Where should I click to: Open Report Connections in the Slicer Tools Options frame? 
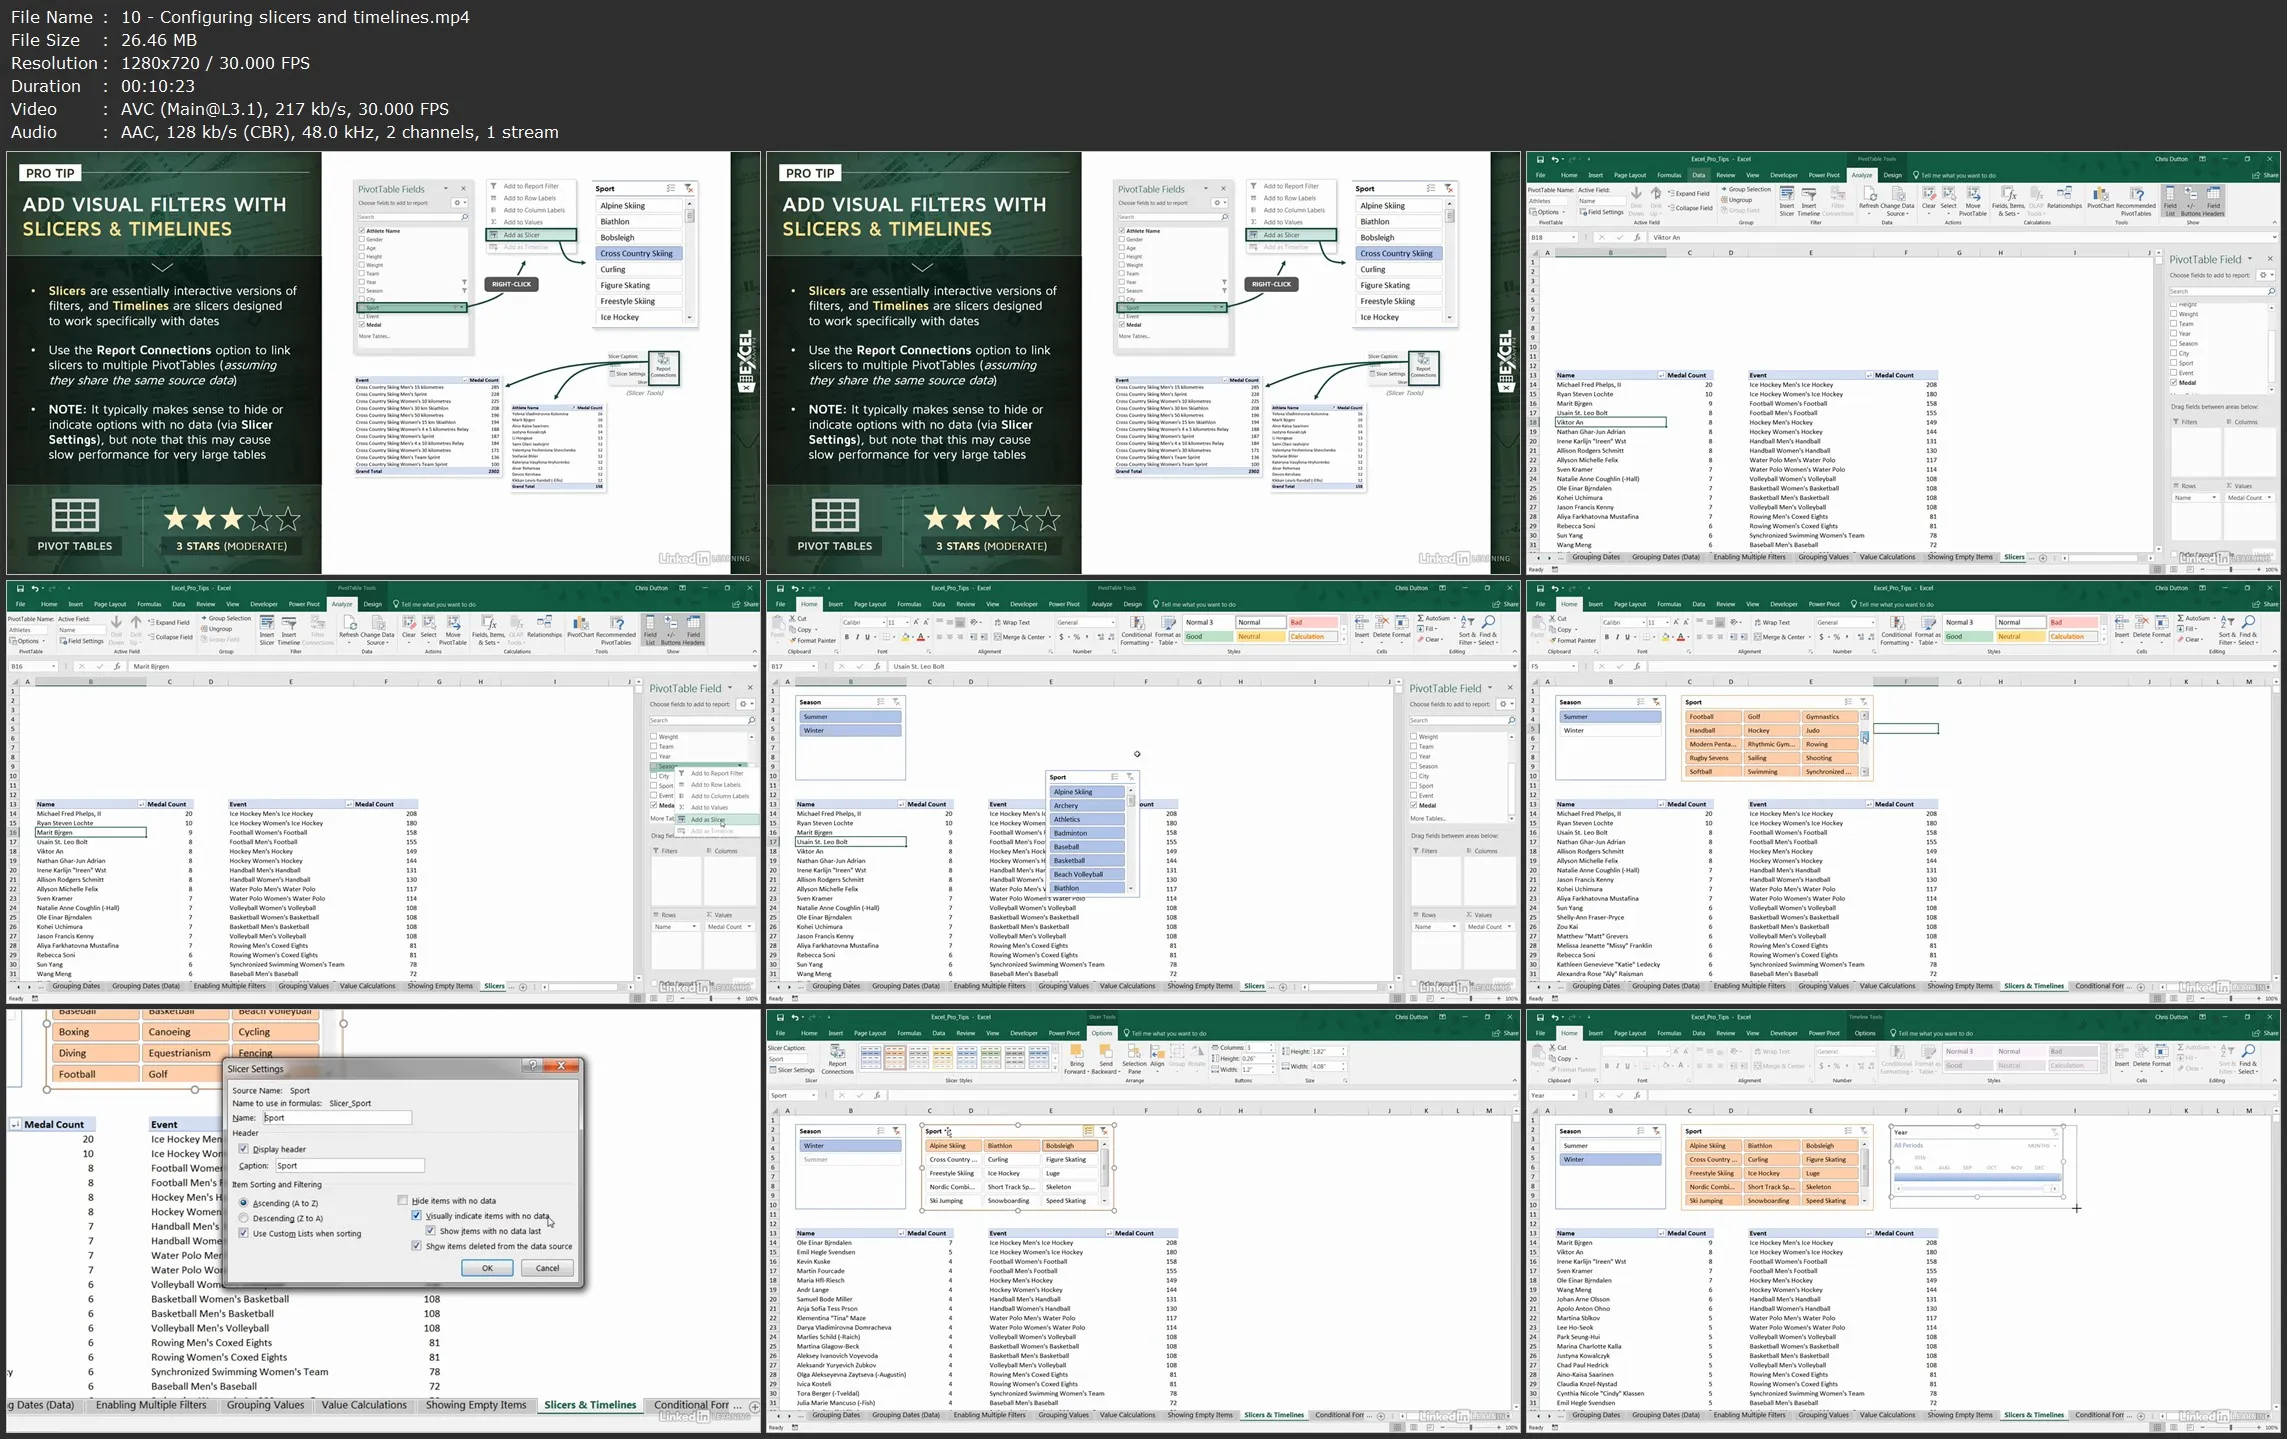(x=837, y=1059)
